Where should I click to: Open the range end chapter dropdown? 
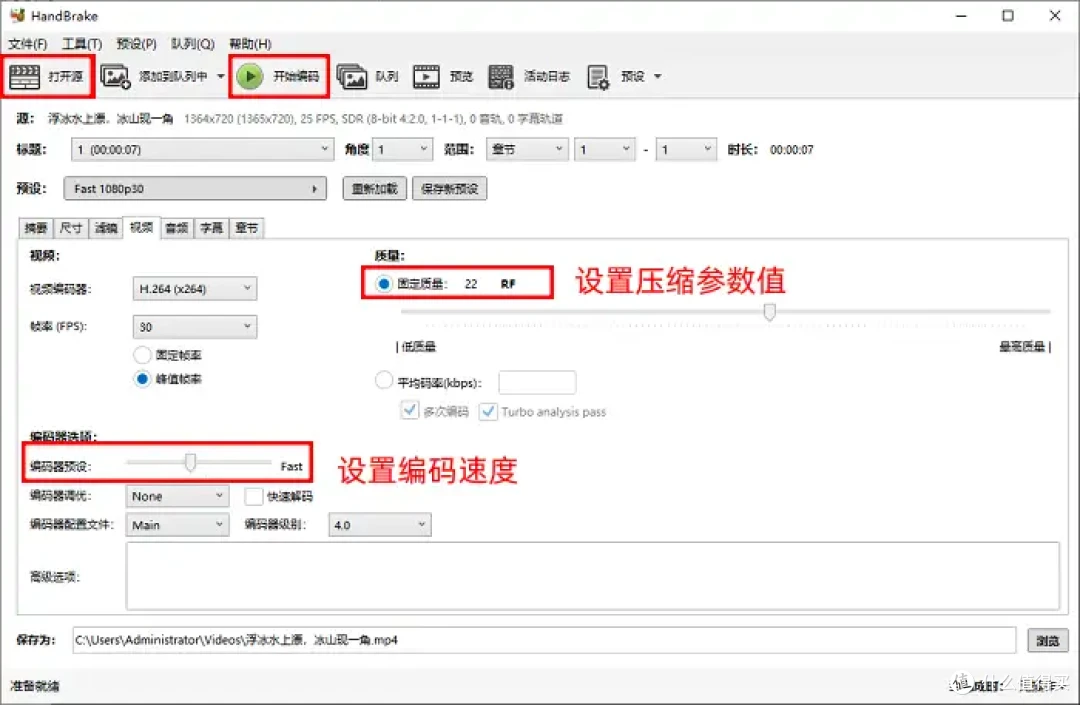pyautogui.click(x=686, y=149)
